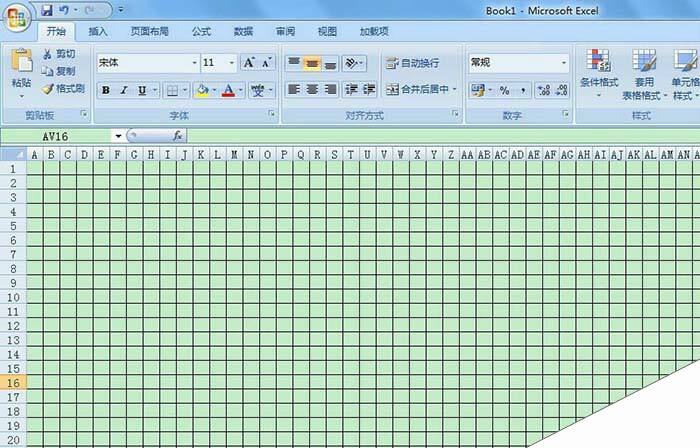Align text right
The image size is (700, 448).
(330, 90)
